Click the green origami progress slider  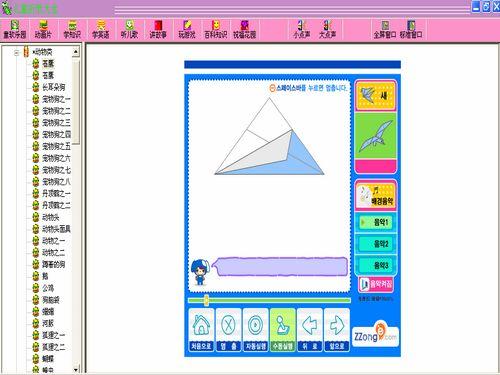(x=269, y=300)
